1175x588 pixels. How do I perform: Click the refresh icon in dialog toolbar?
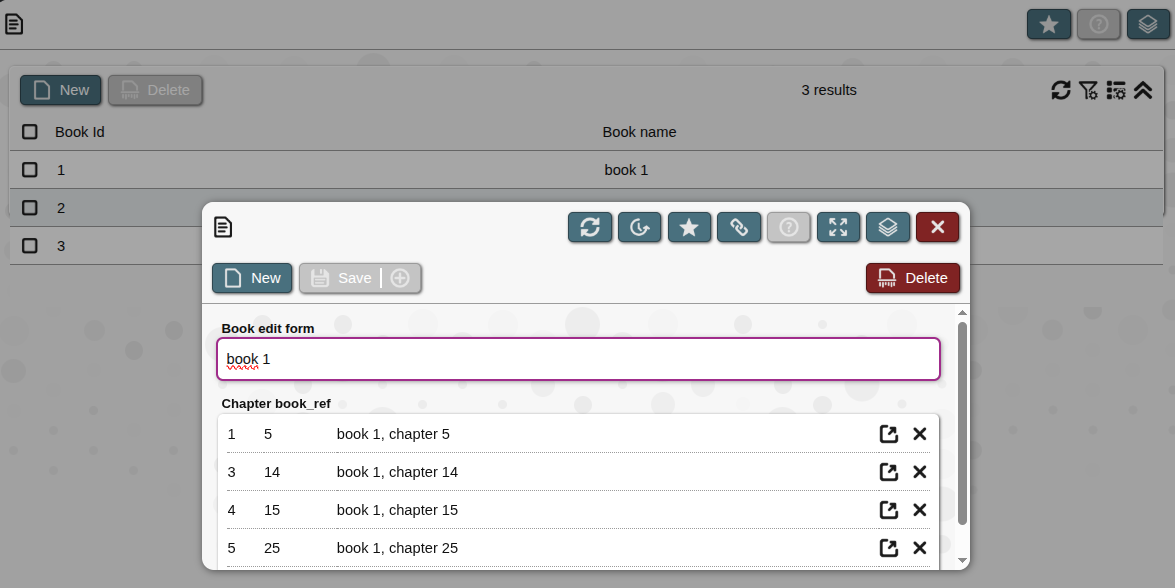[x=590, y=228]
